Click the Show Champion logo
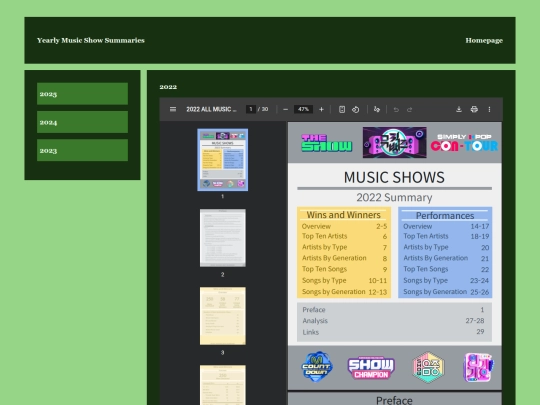The width and height of the screenshot is (540, 405). click(x=371, y=367)
